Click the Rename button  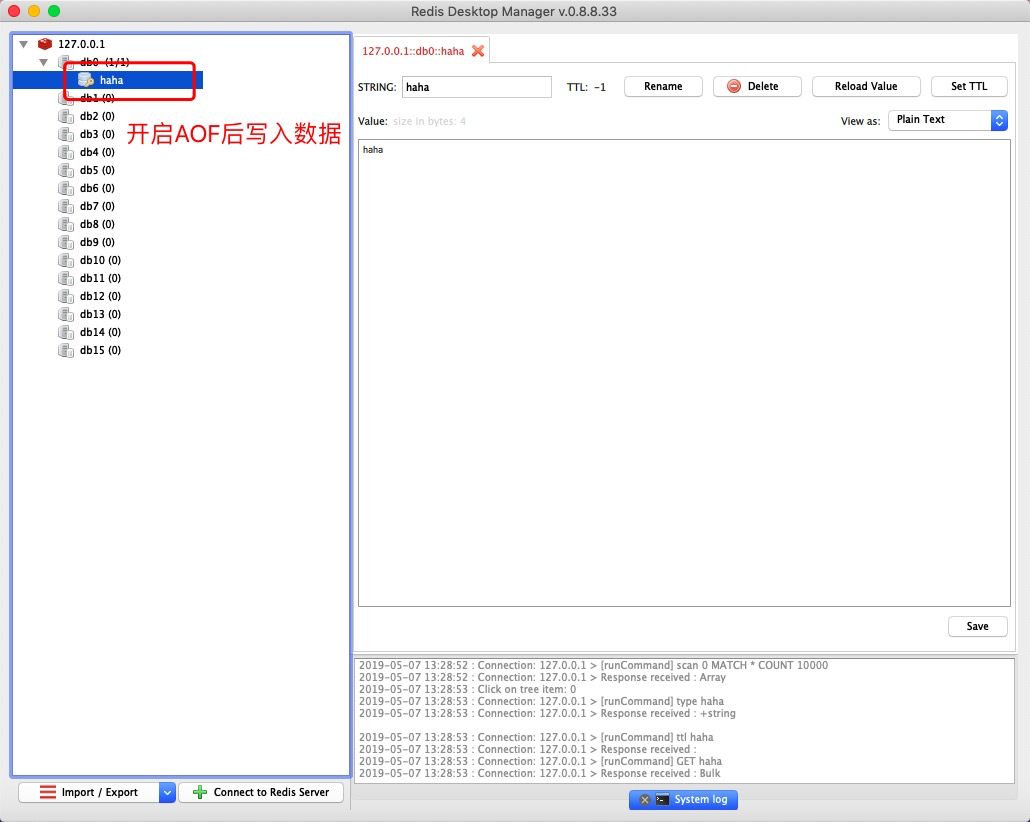(663, 86)
